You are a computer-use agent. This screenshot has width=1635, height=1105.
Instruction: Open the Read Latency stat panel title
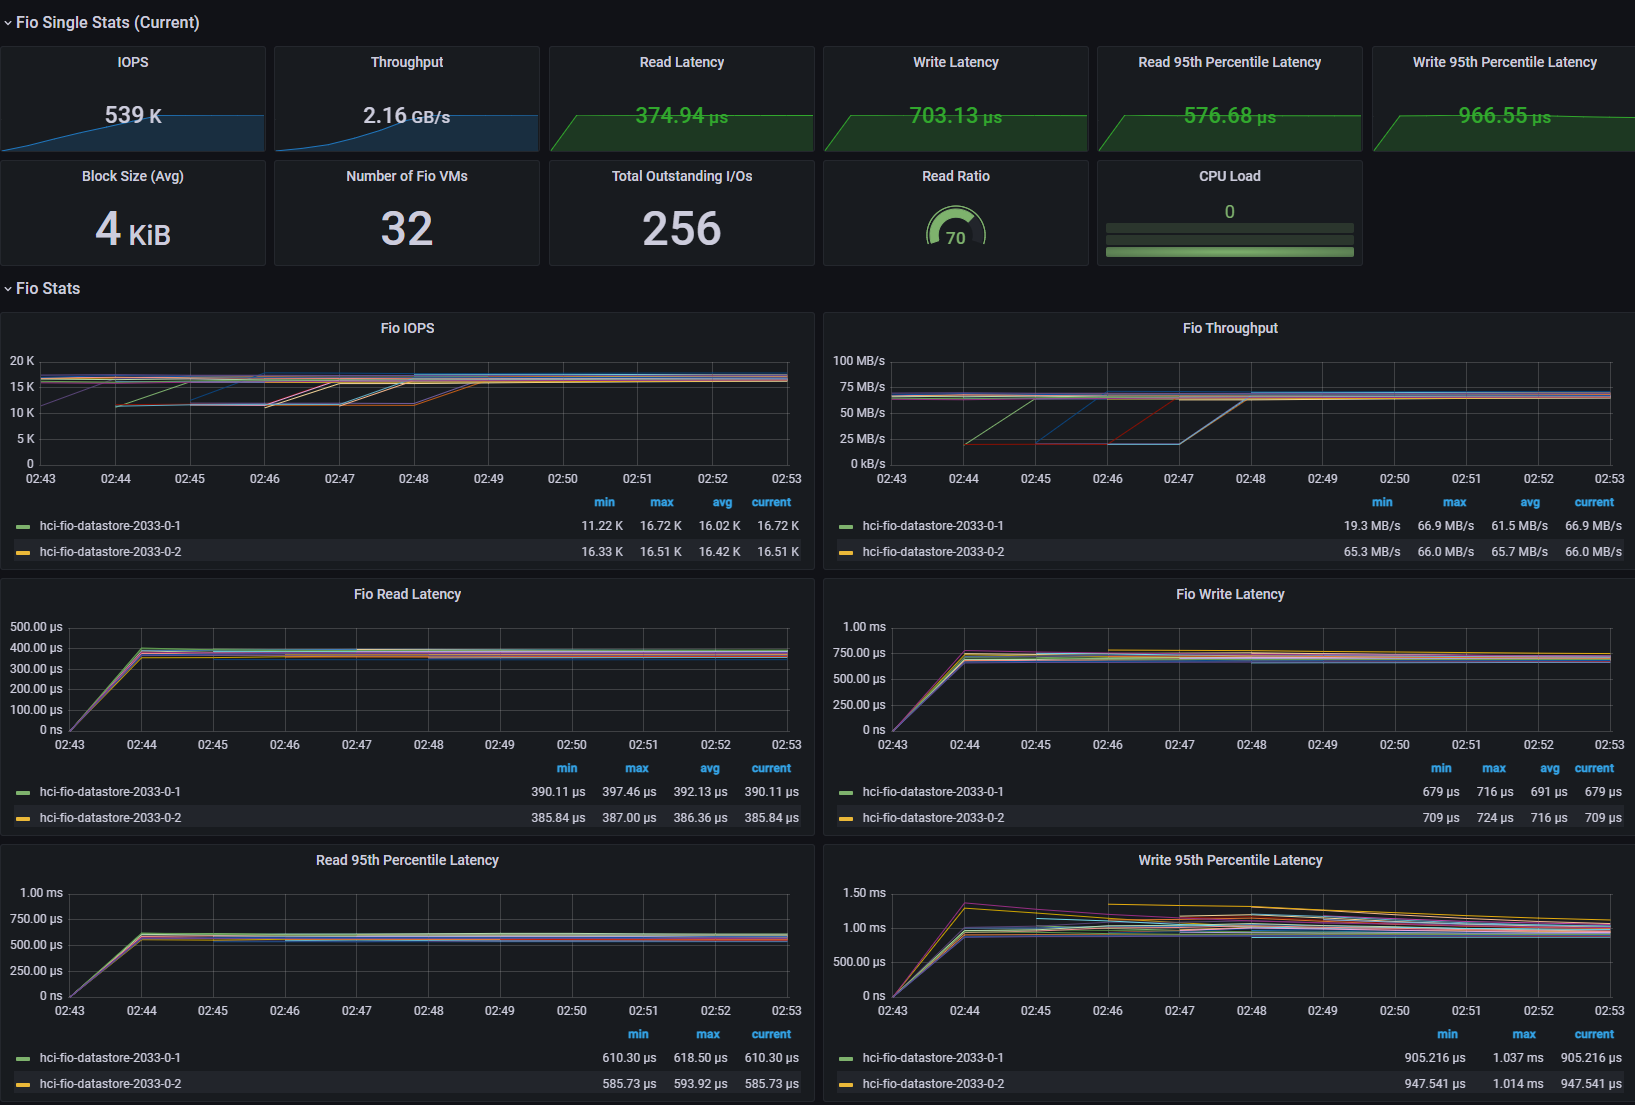(682, 62)
